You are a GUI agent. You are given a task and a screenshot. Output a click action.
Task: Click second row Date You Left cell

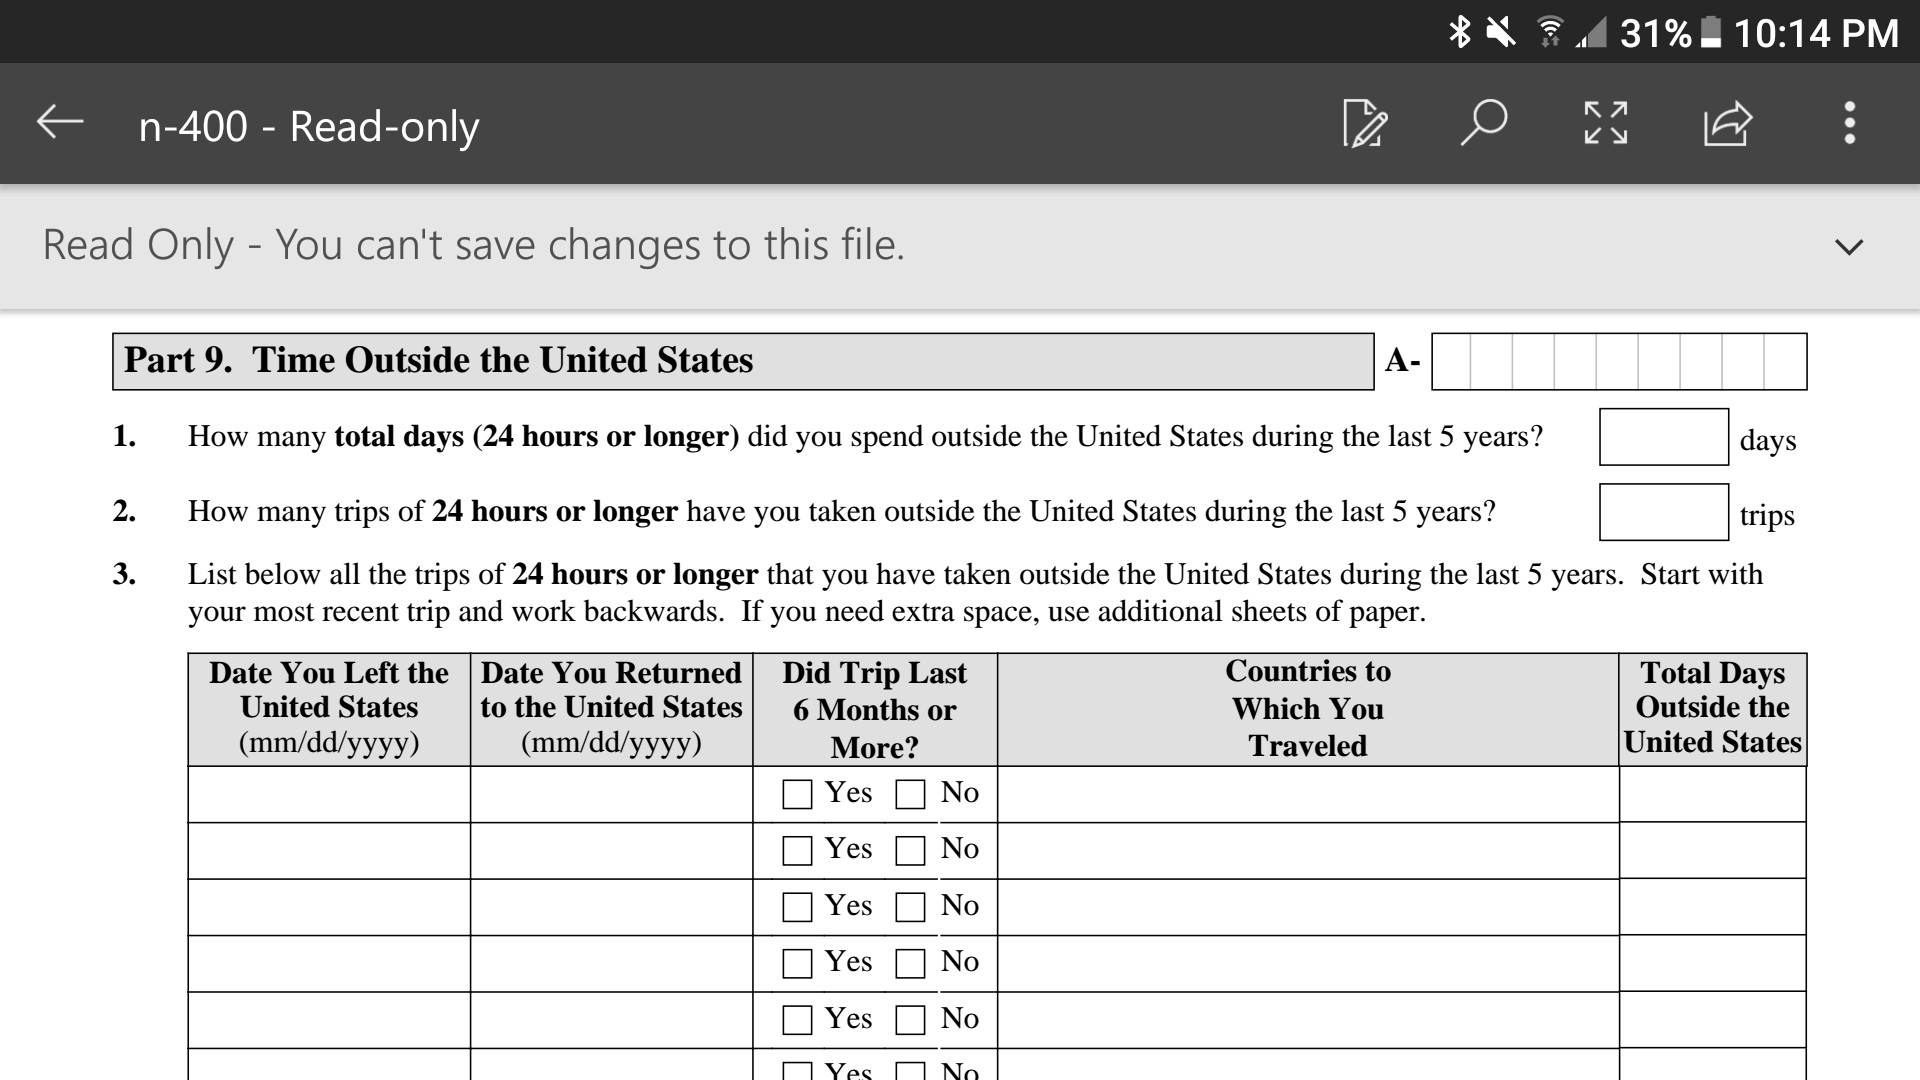point(329,851)
